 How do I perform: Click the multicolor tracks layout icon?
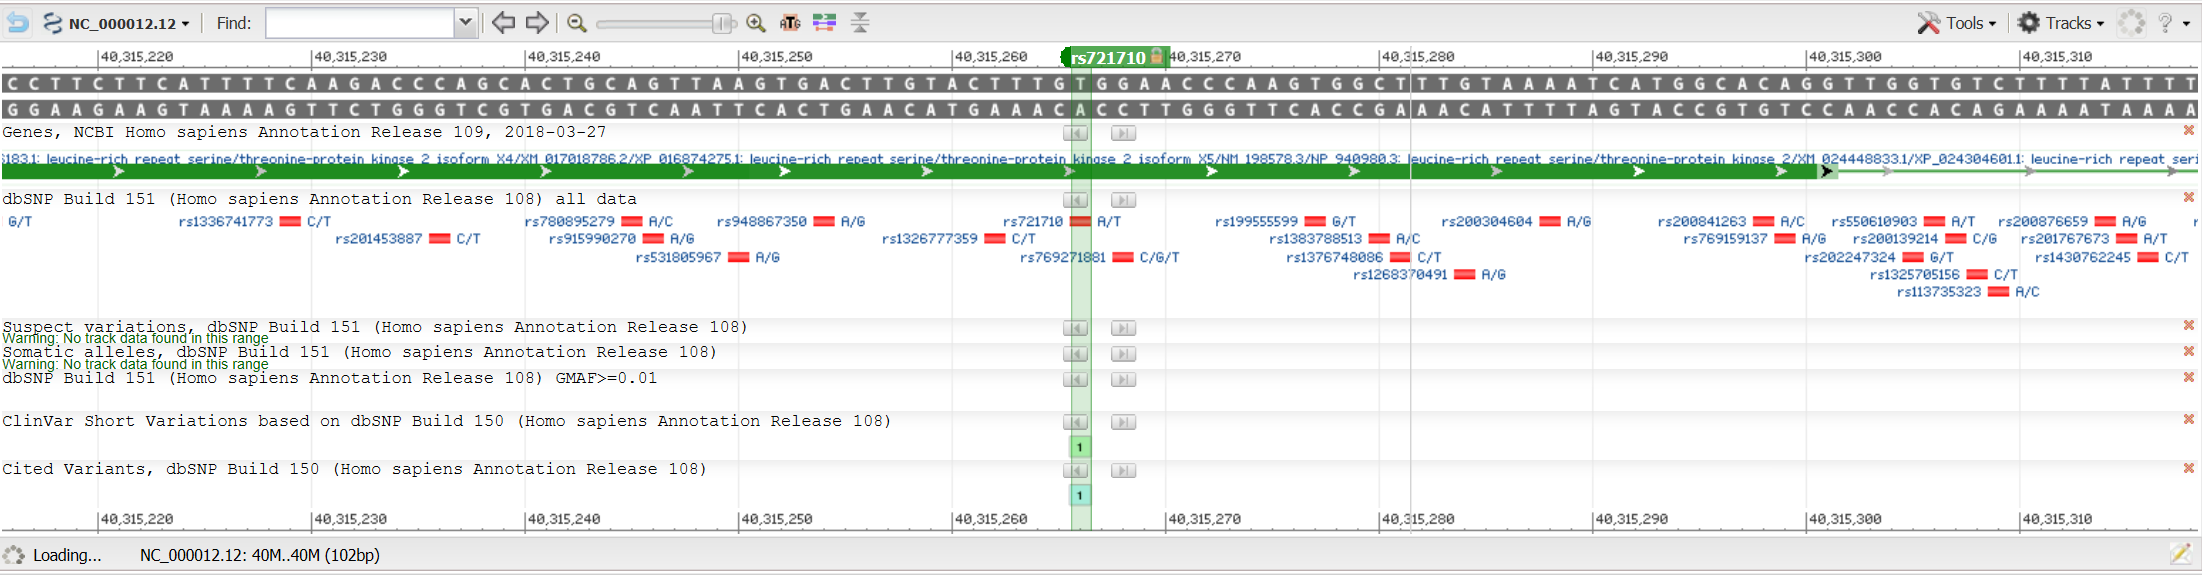[824, 22]
